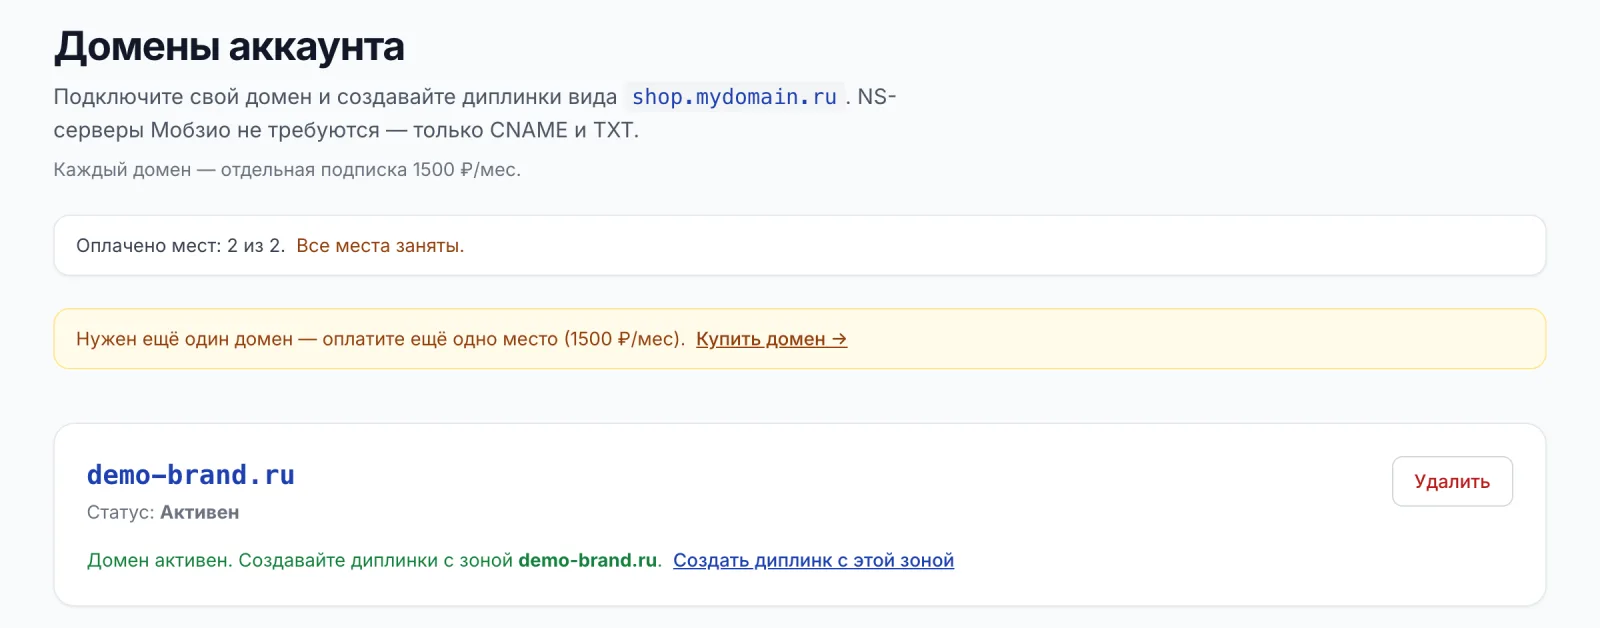Click the Все места заняты warning text
This screenshot has height=628, width=1600.
[380, 246]
